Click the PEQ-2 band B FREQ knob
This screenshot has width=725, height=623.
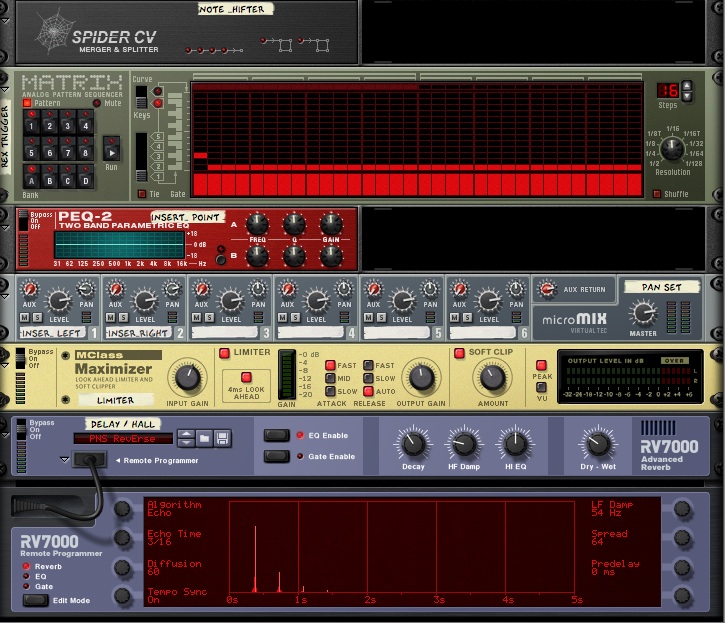(258, 256)
